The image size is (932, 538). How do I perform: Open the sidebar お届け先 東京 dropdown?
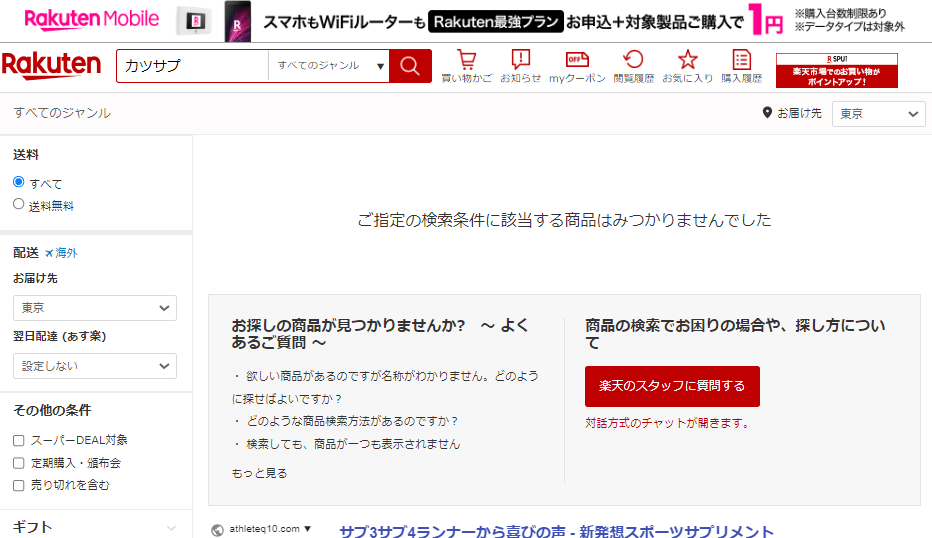coord(95,308)
